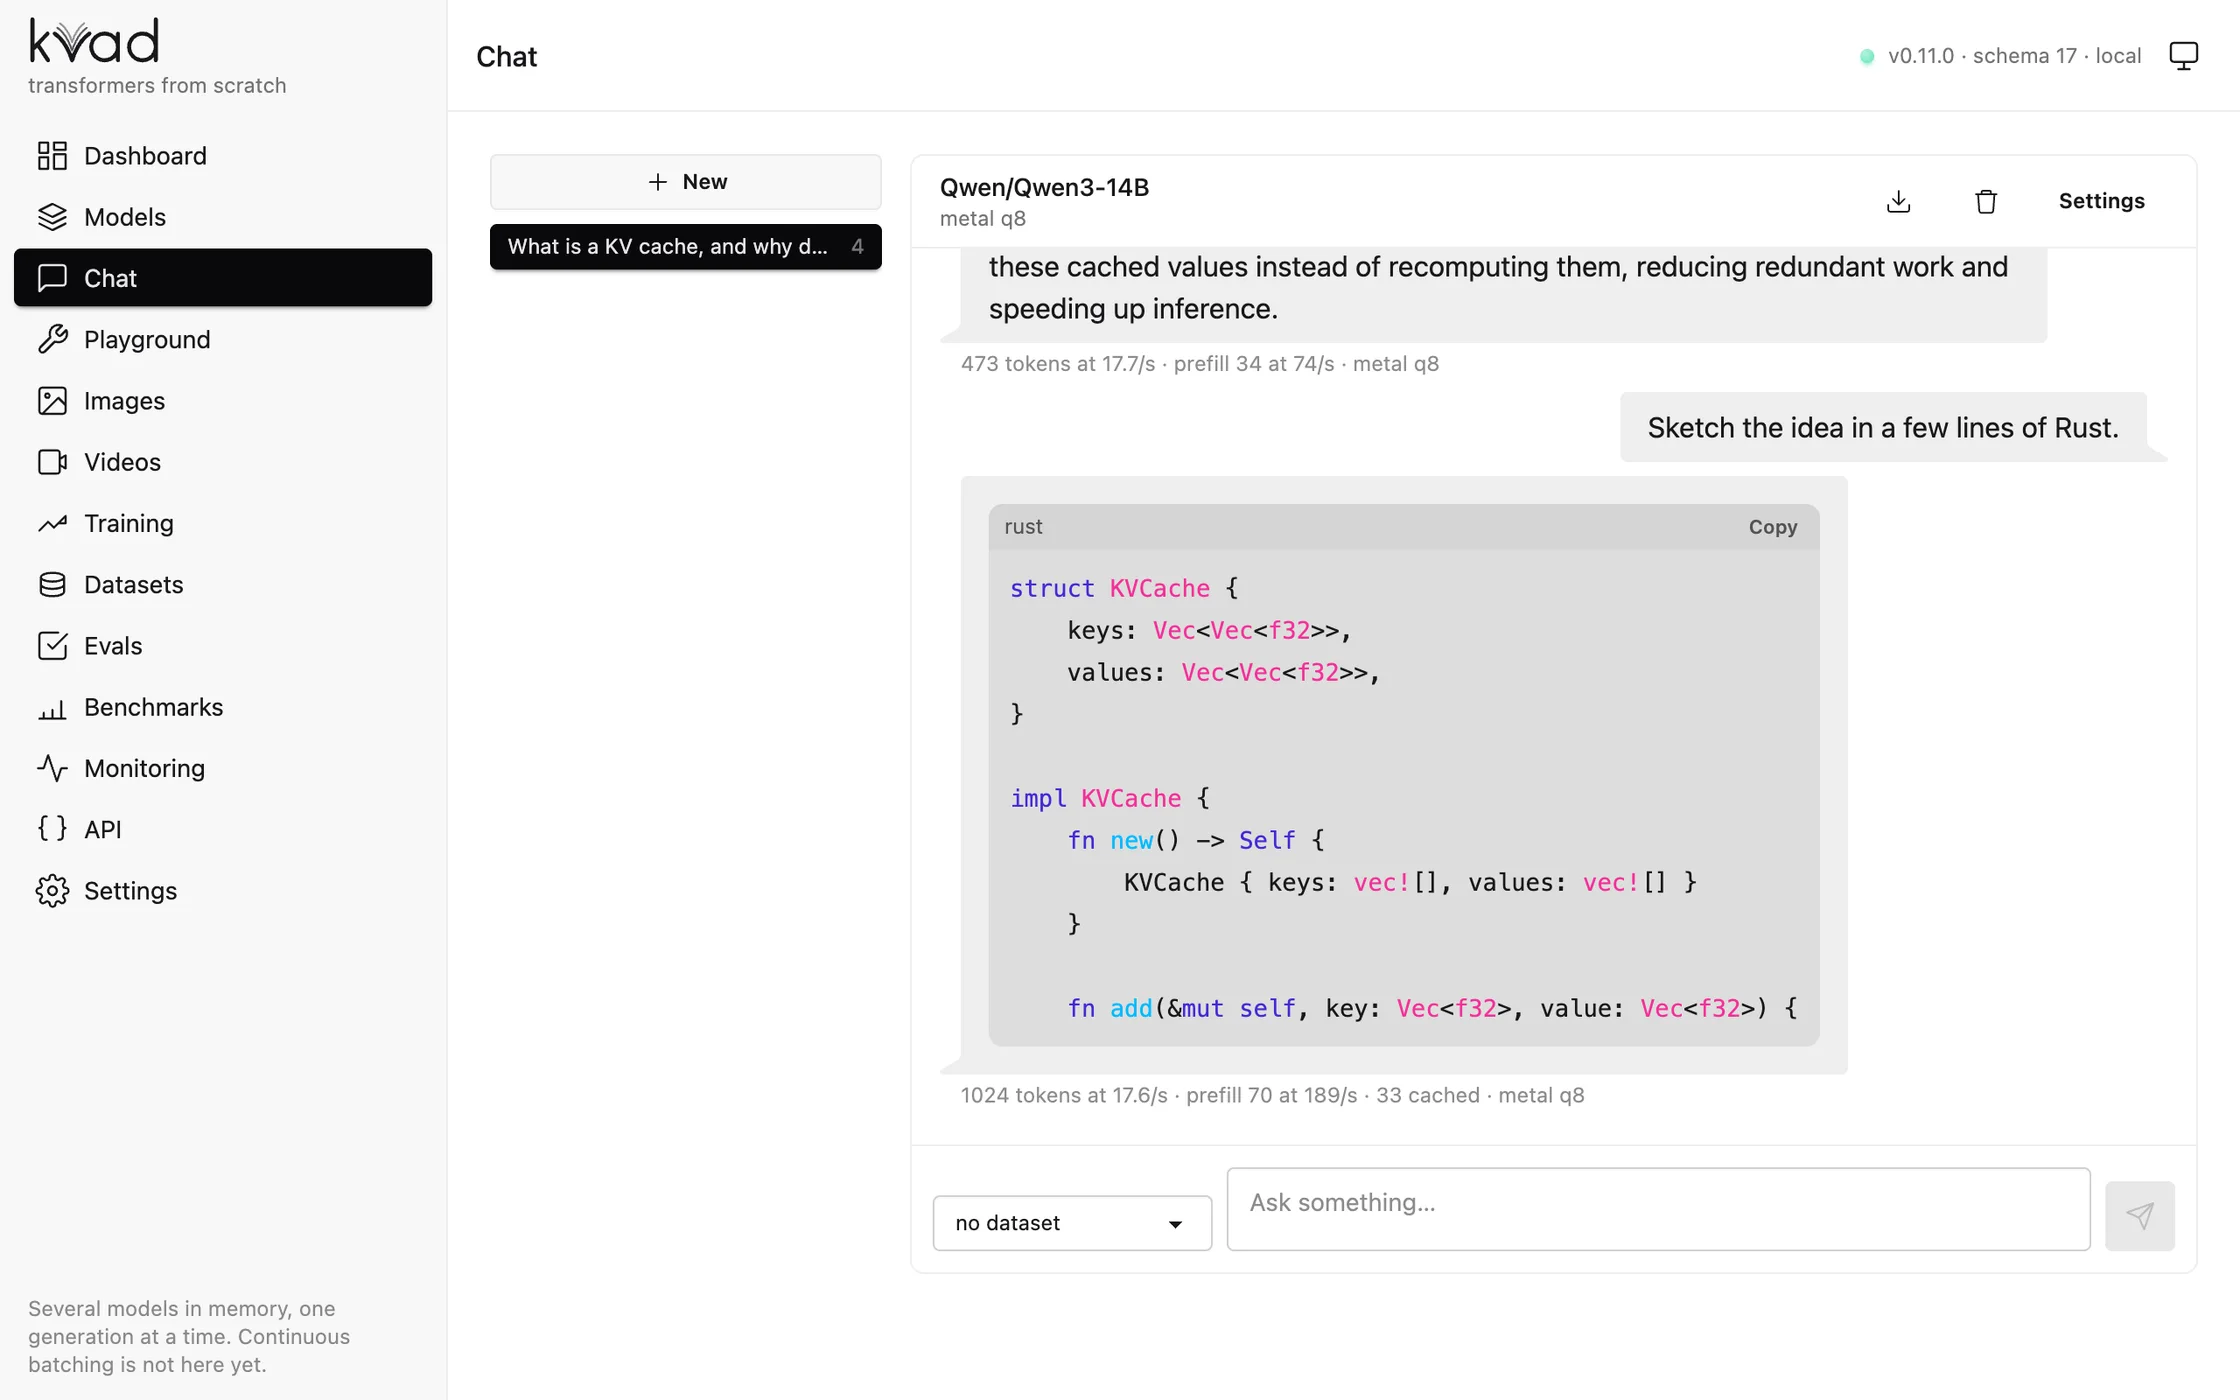Click the '1024 tokens at 17.6/s' stats line
The image size is (2240, 1400).
[x=1272, y=1095]
